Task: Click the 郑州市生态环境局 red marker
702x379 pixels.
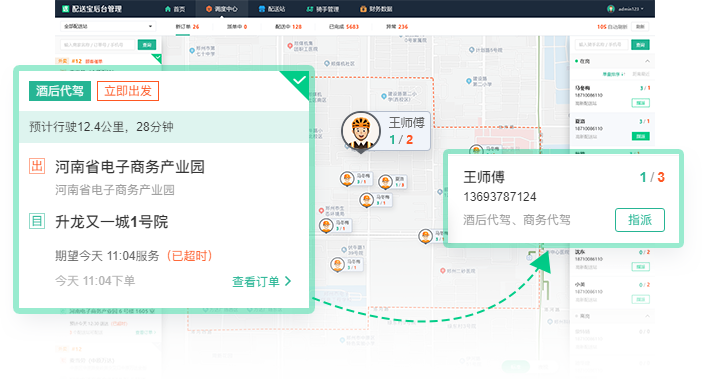Action: (321, 211)
